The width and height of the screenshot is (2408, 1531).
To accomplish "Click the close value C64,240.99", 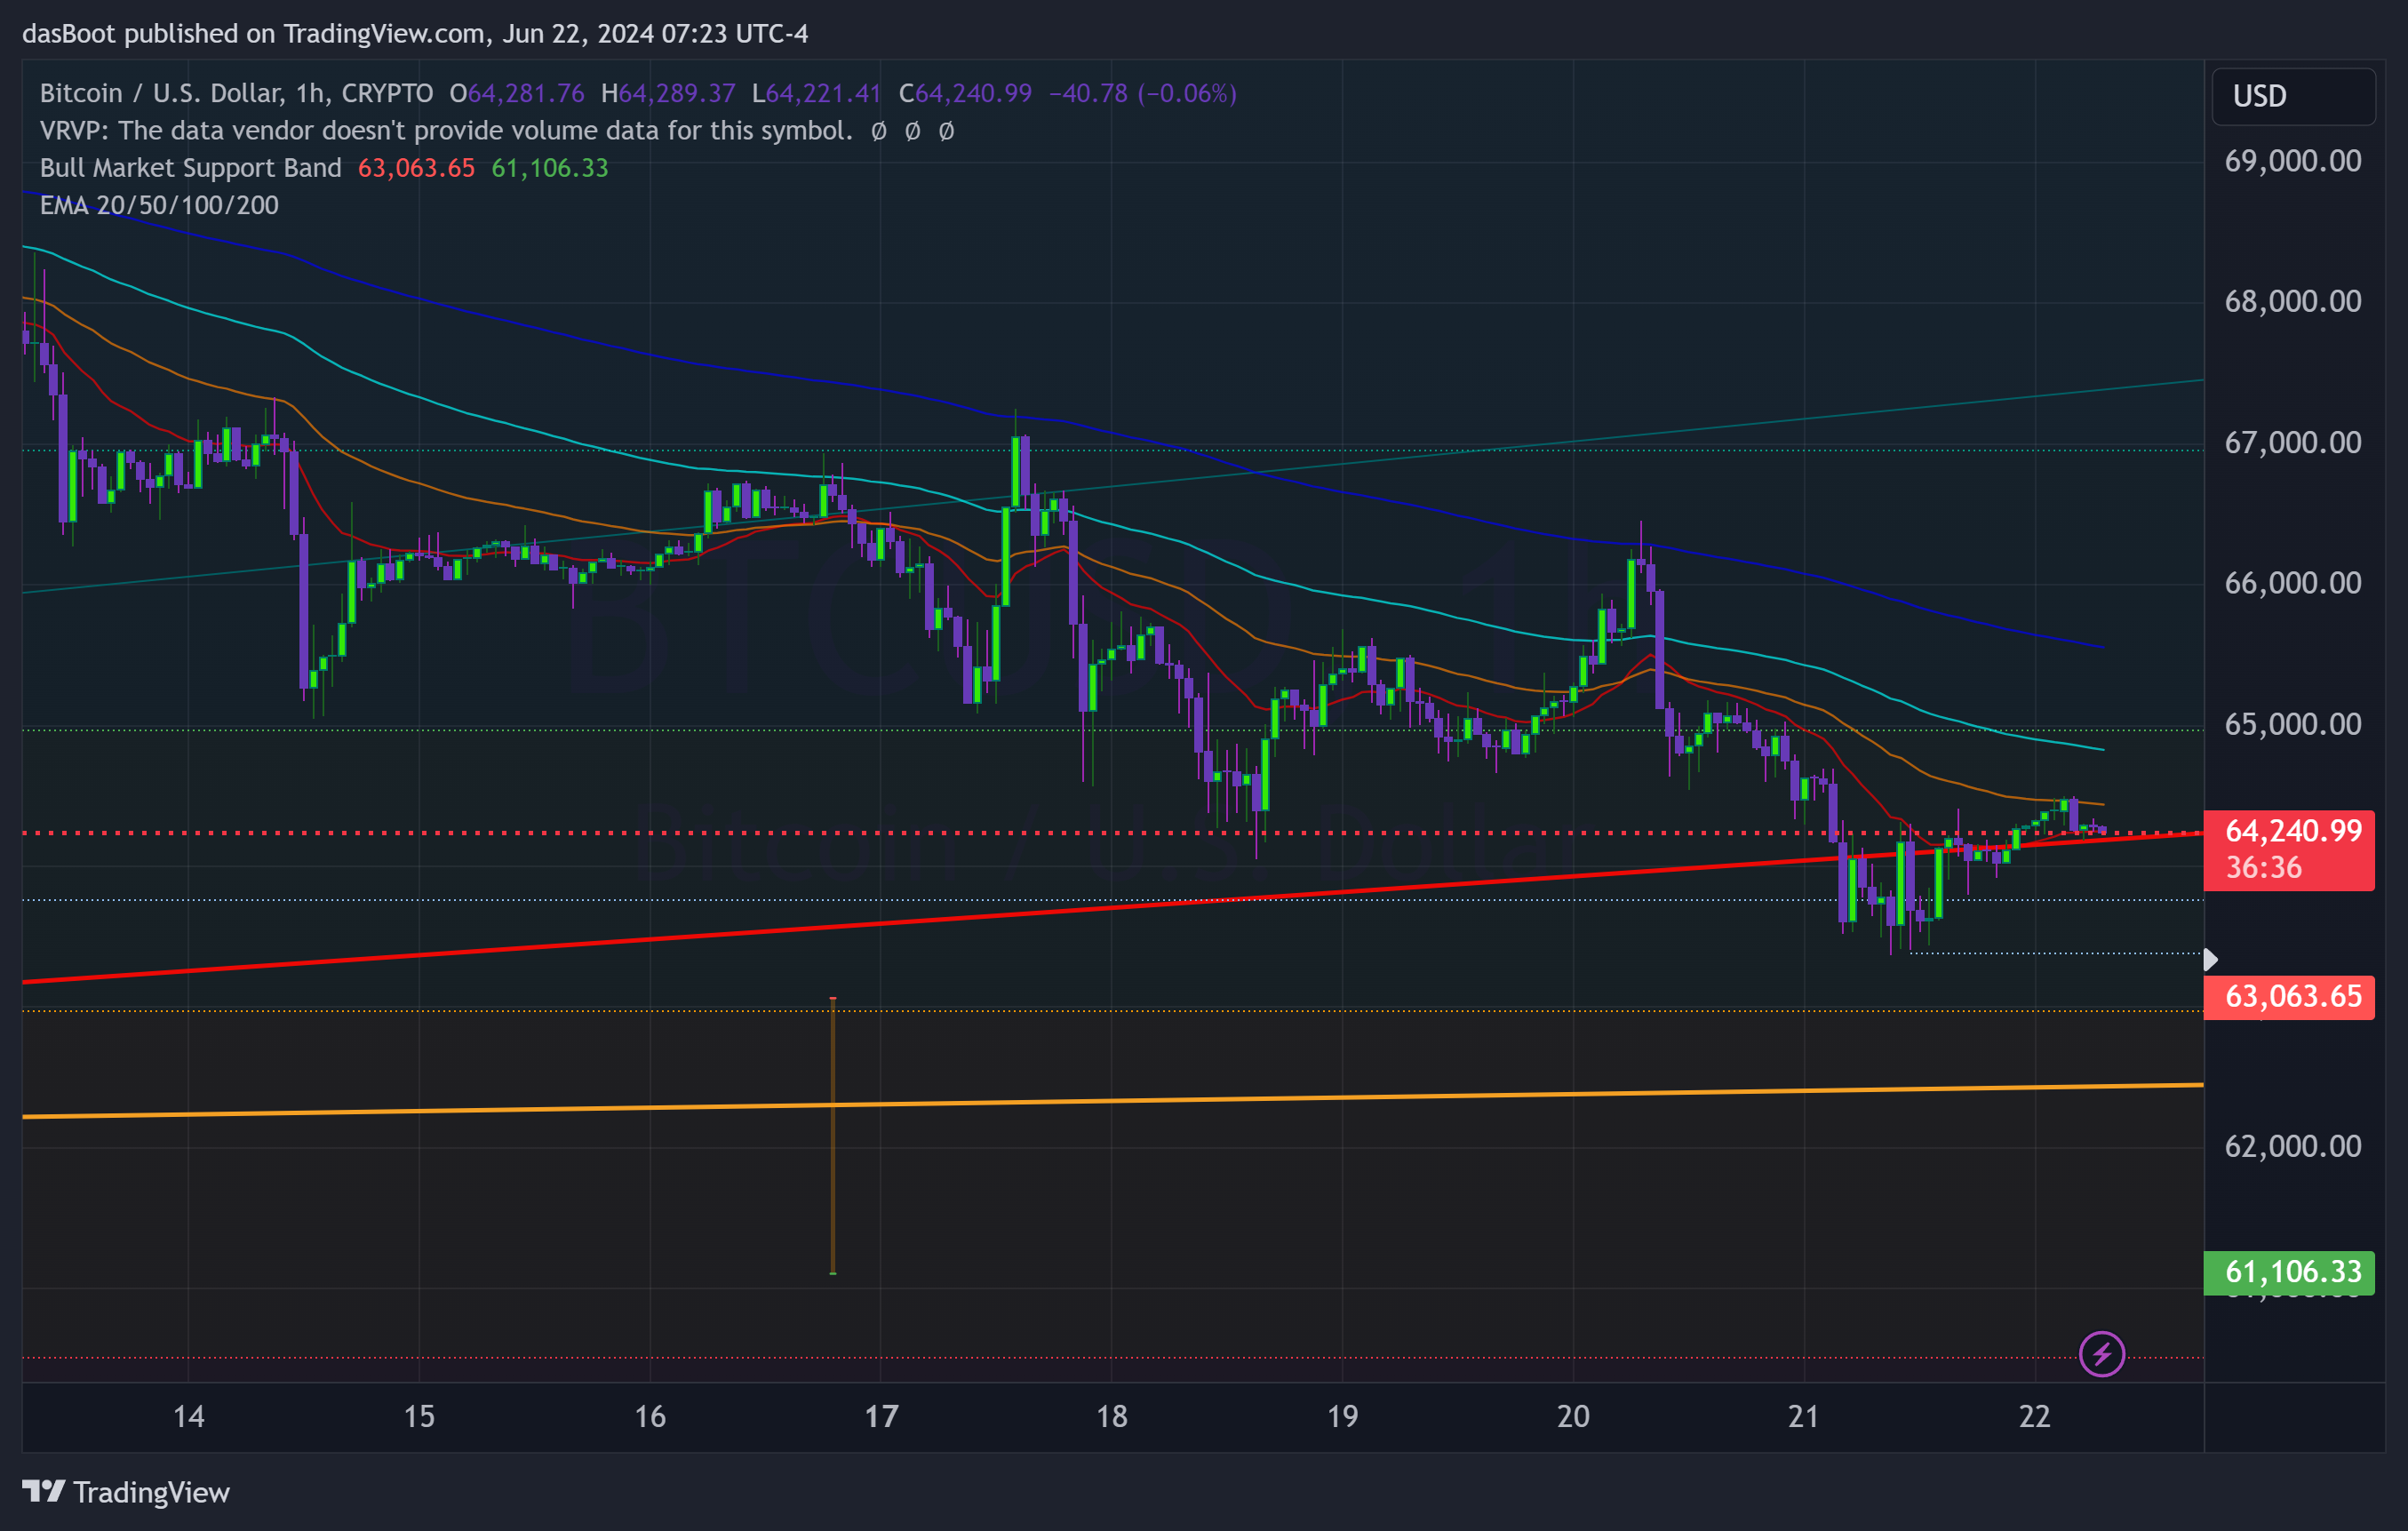I will pyautogui.click(x=965, y=93).
